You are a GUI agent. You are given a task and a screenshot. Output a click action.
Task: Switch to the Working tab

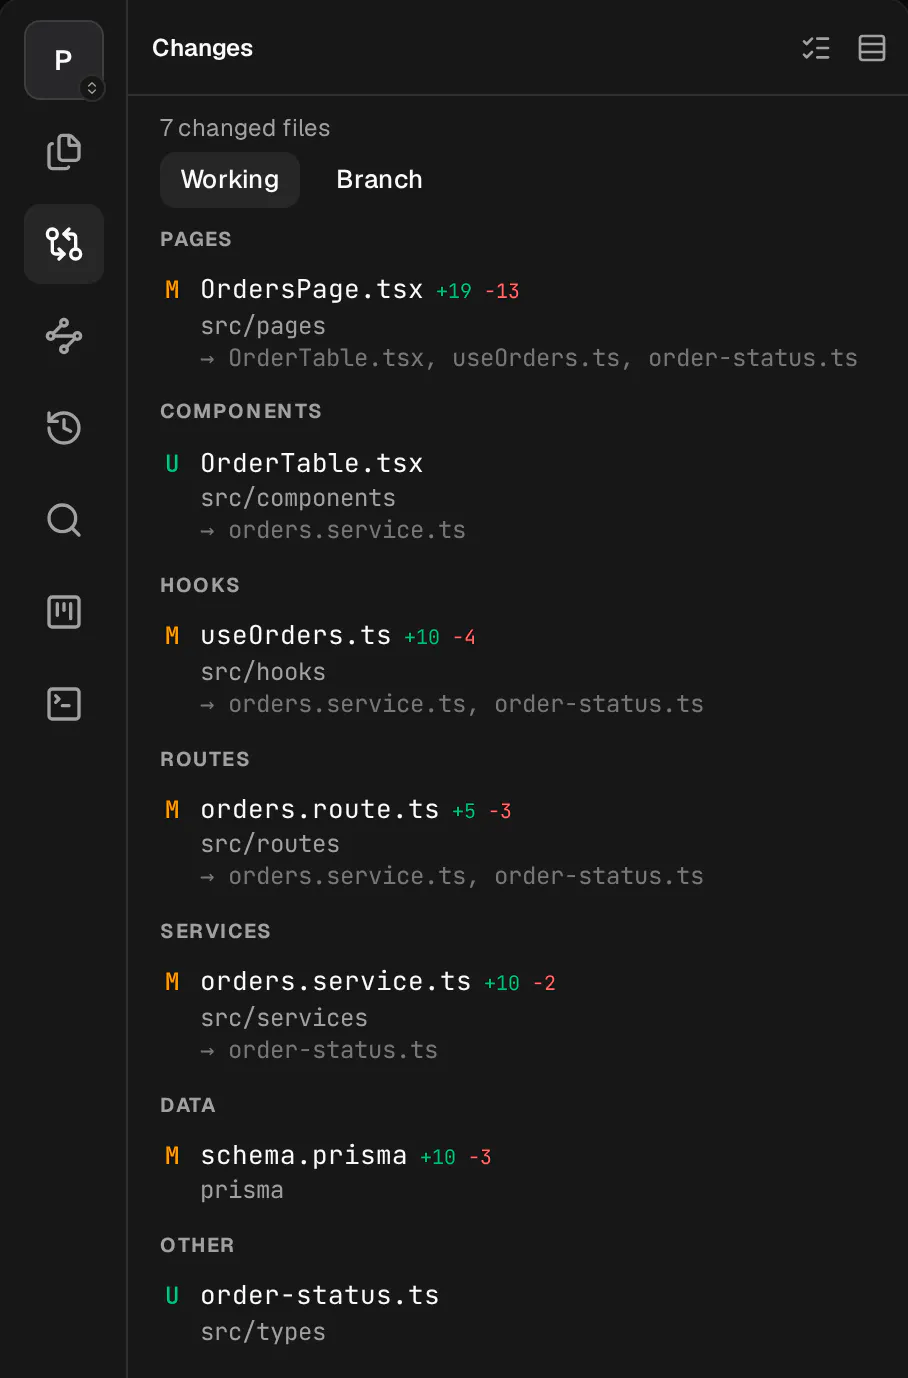coord(230,180)
